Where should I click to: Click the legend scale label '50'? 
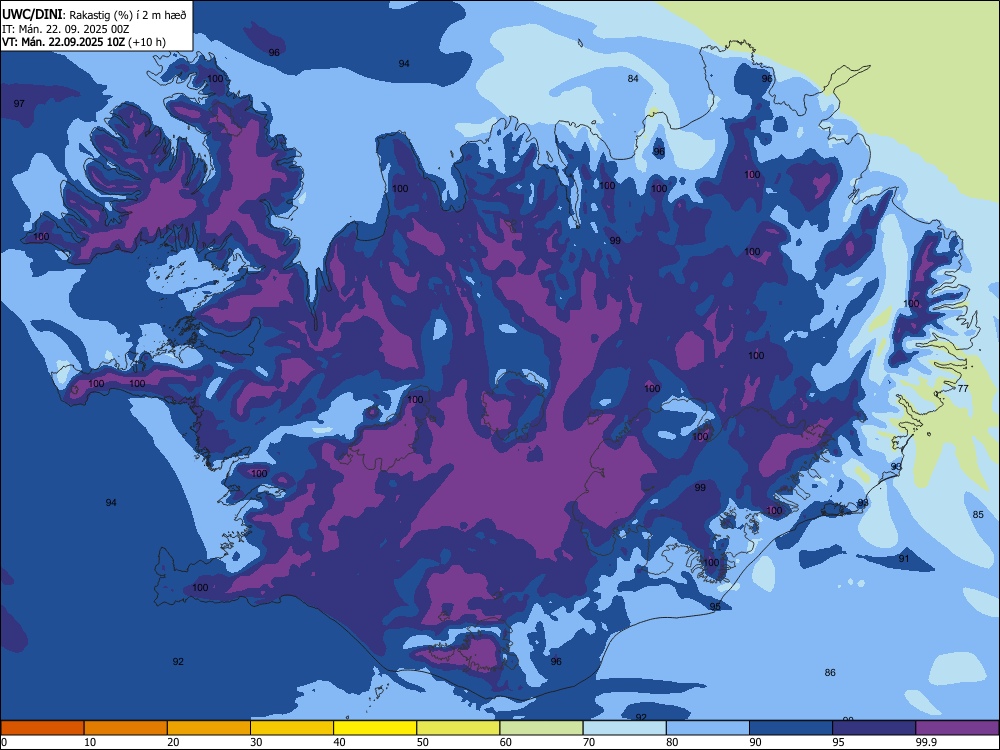423,742
